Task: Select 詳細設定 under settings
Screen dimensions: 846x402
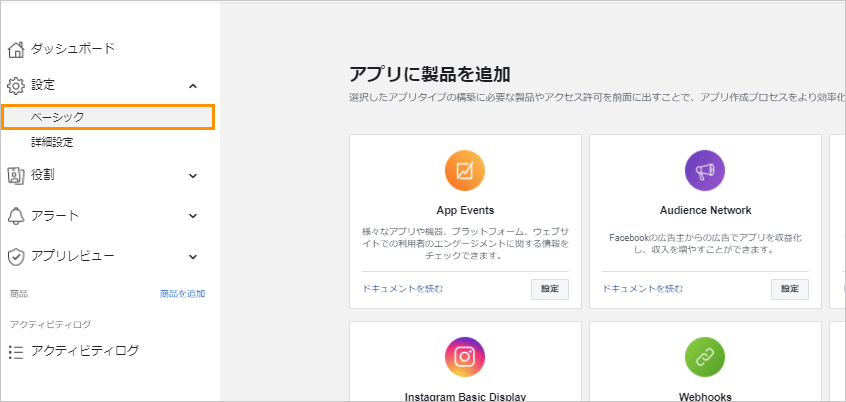Action: [52, 143]
